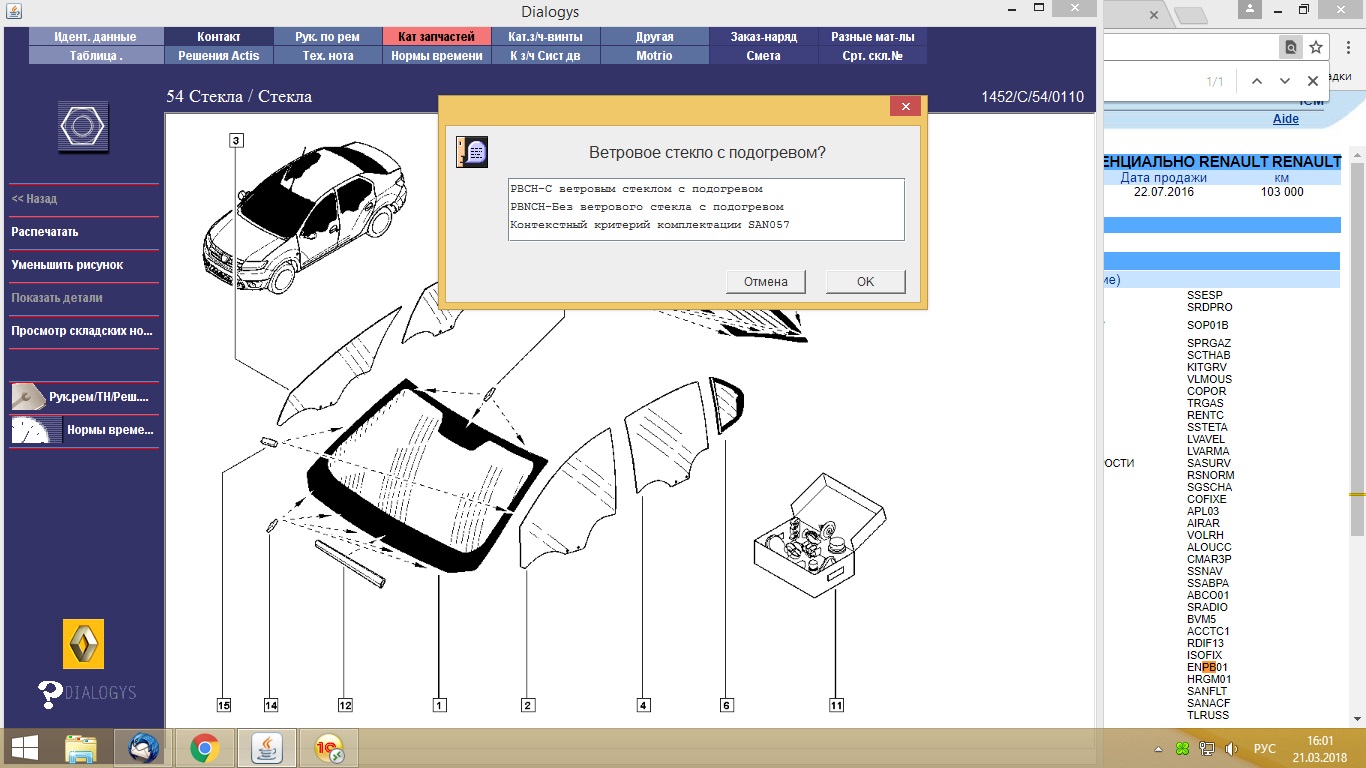Open the Заказ-наряд tab

coord(763,37)
